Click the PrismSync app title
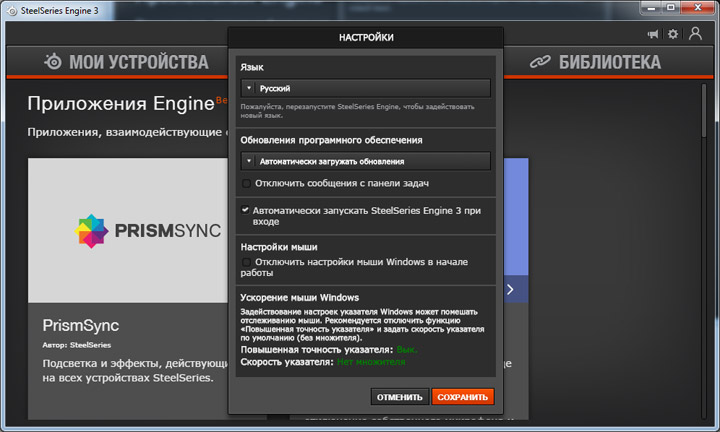 (81, 325)
